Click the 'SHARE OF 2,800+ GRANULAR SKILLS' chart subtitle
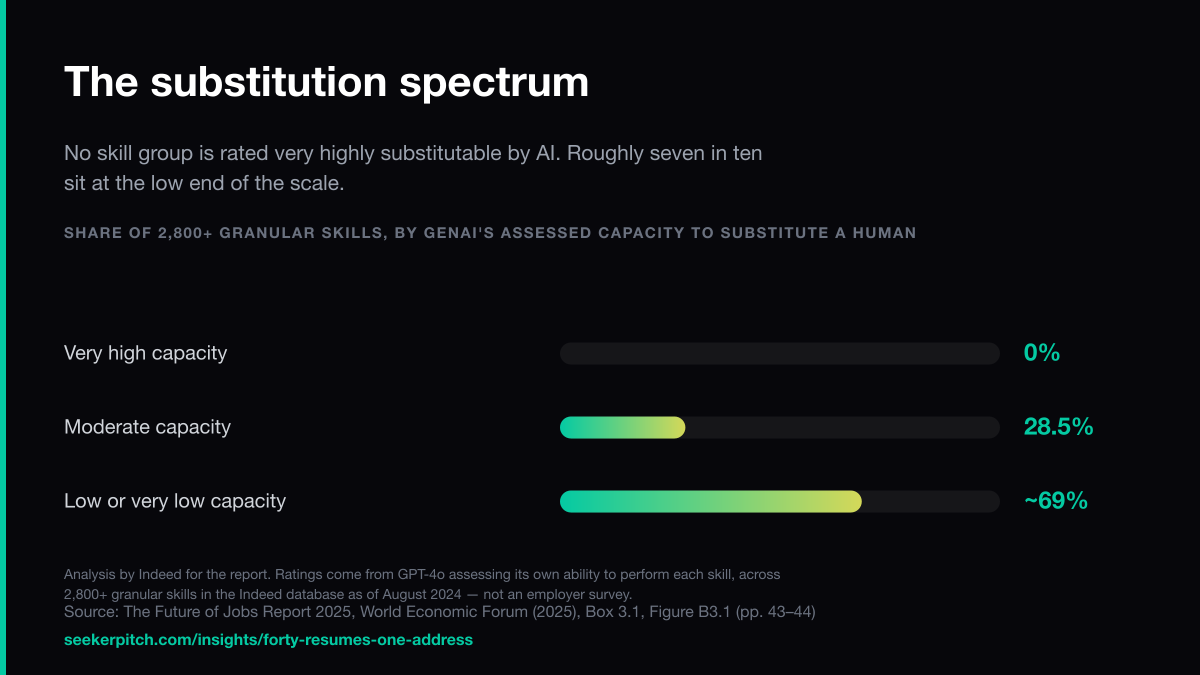 tap(490, 233)
